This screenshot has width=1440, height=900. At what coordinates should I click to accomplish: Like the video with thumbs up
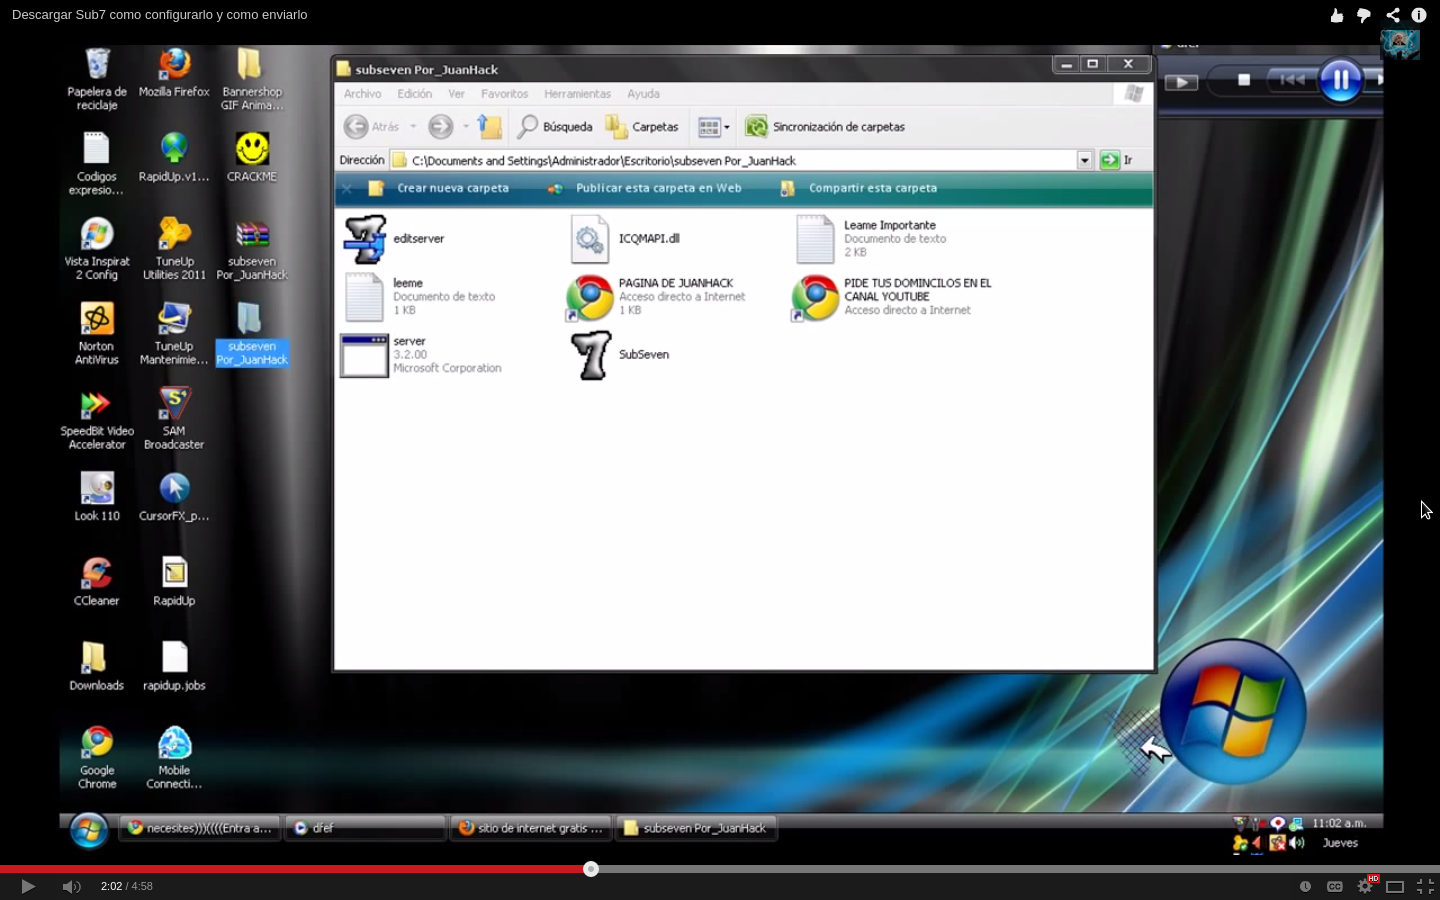pyautogui.click(x=1337, y=15)
